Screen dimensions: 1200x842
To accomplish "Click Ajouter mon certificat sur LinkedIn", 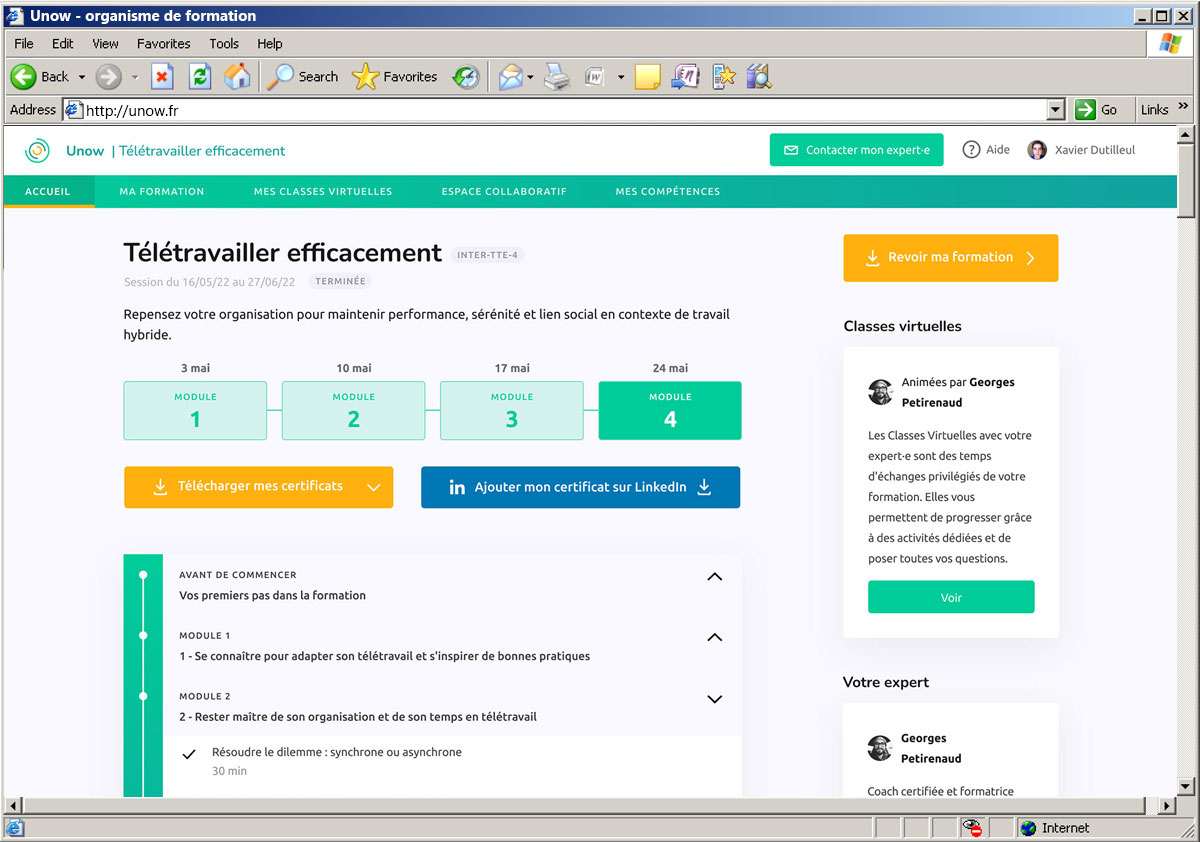I will tap(580, 487).
